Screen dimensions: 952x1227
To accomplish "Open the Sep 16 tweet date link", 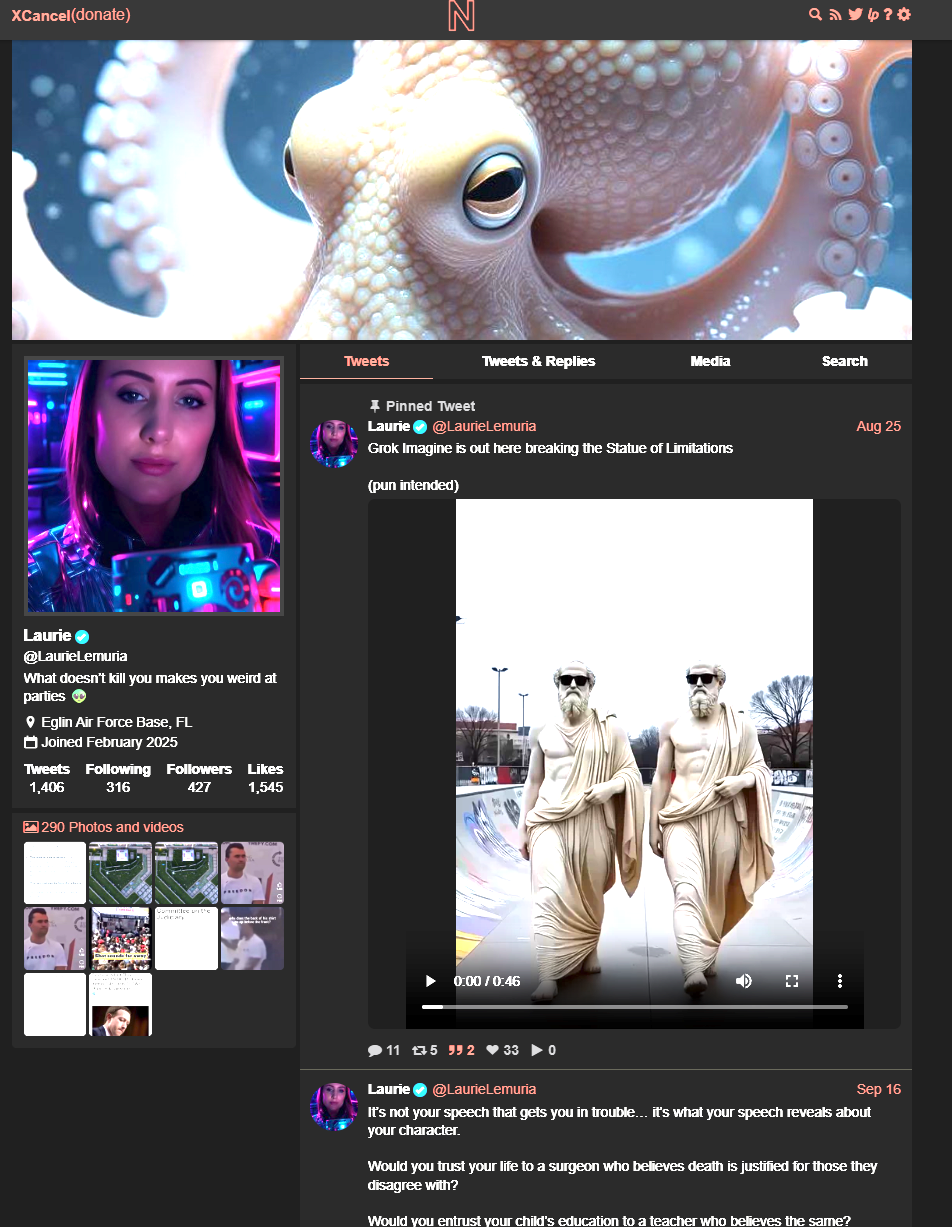I will pos(878,1089).
